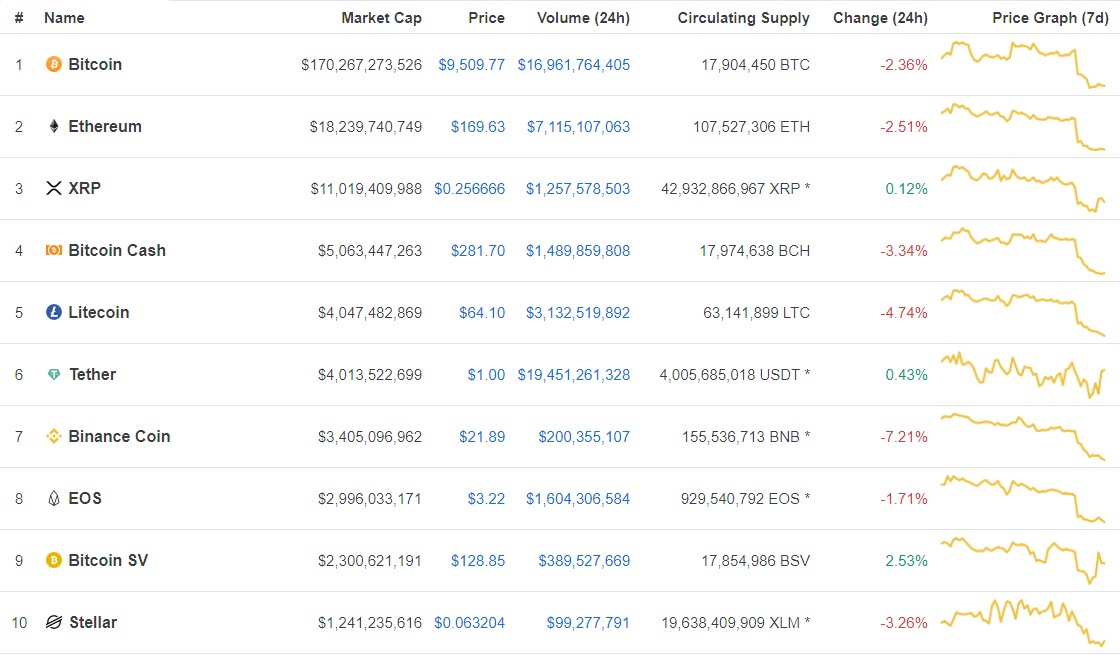Click Bitcoin volume $16,961,764,405
This screenshot has height=655, width=1120.
click(x=574, y=65)
